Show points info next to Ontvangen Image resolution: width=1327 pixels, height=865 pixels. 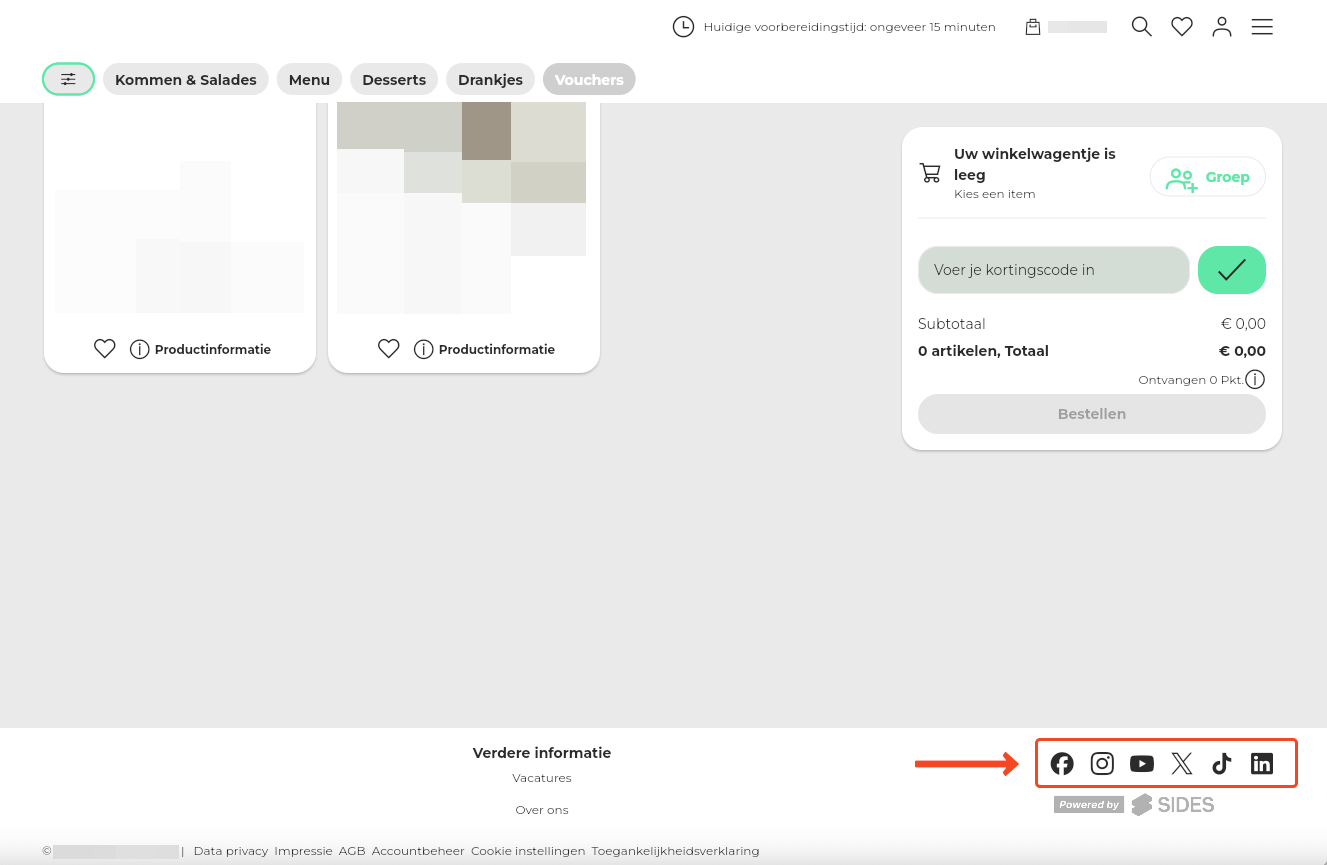click(x=1255, y=380)
